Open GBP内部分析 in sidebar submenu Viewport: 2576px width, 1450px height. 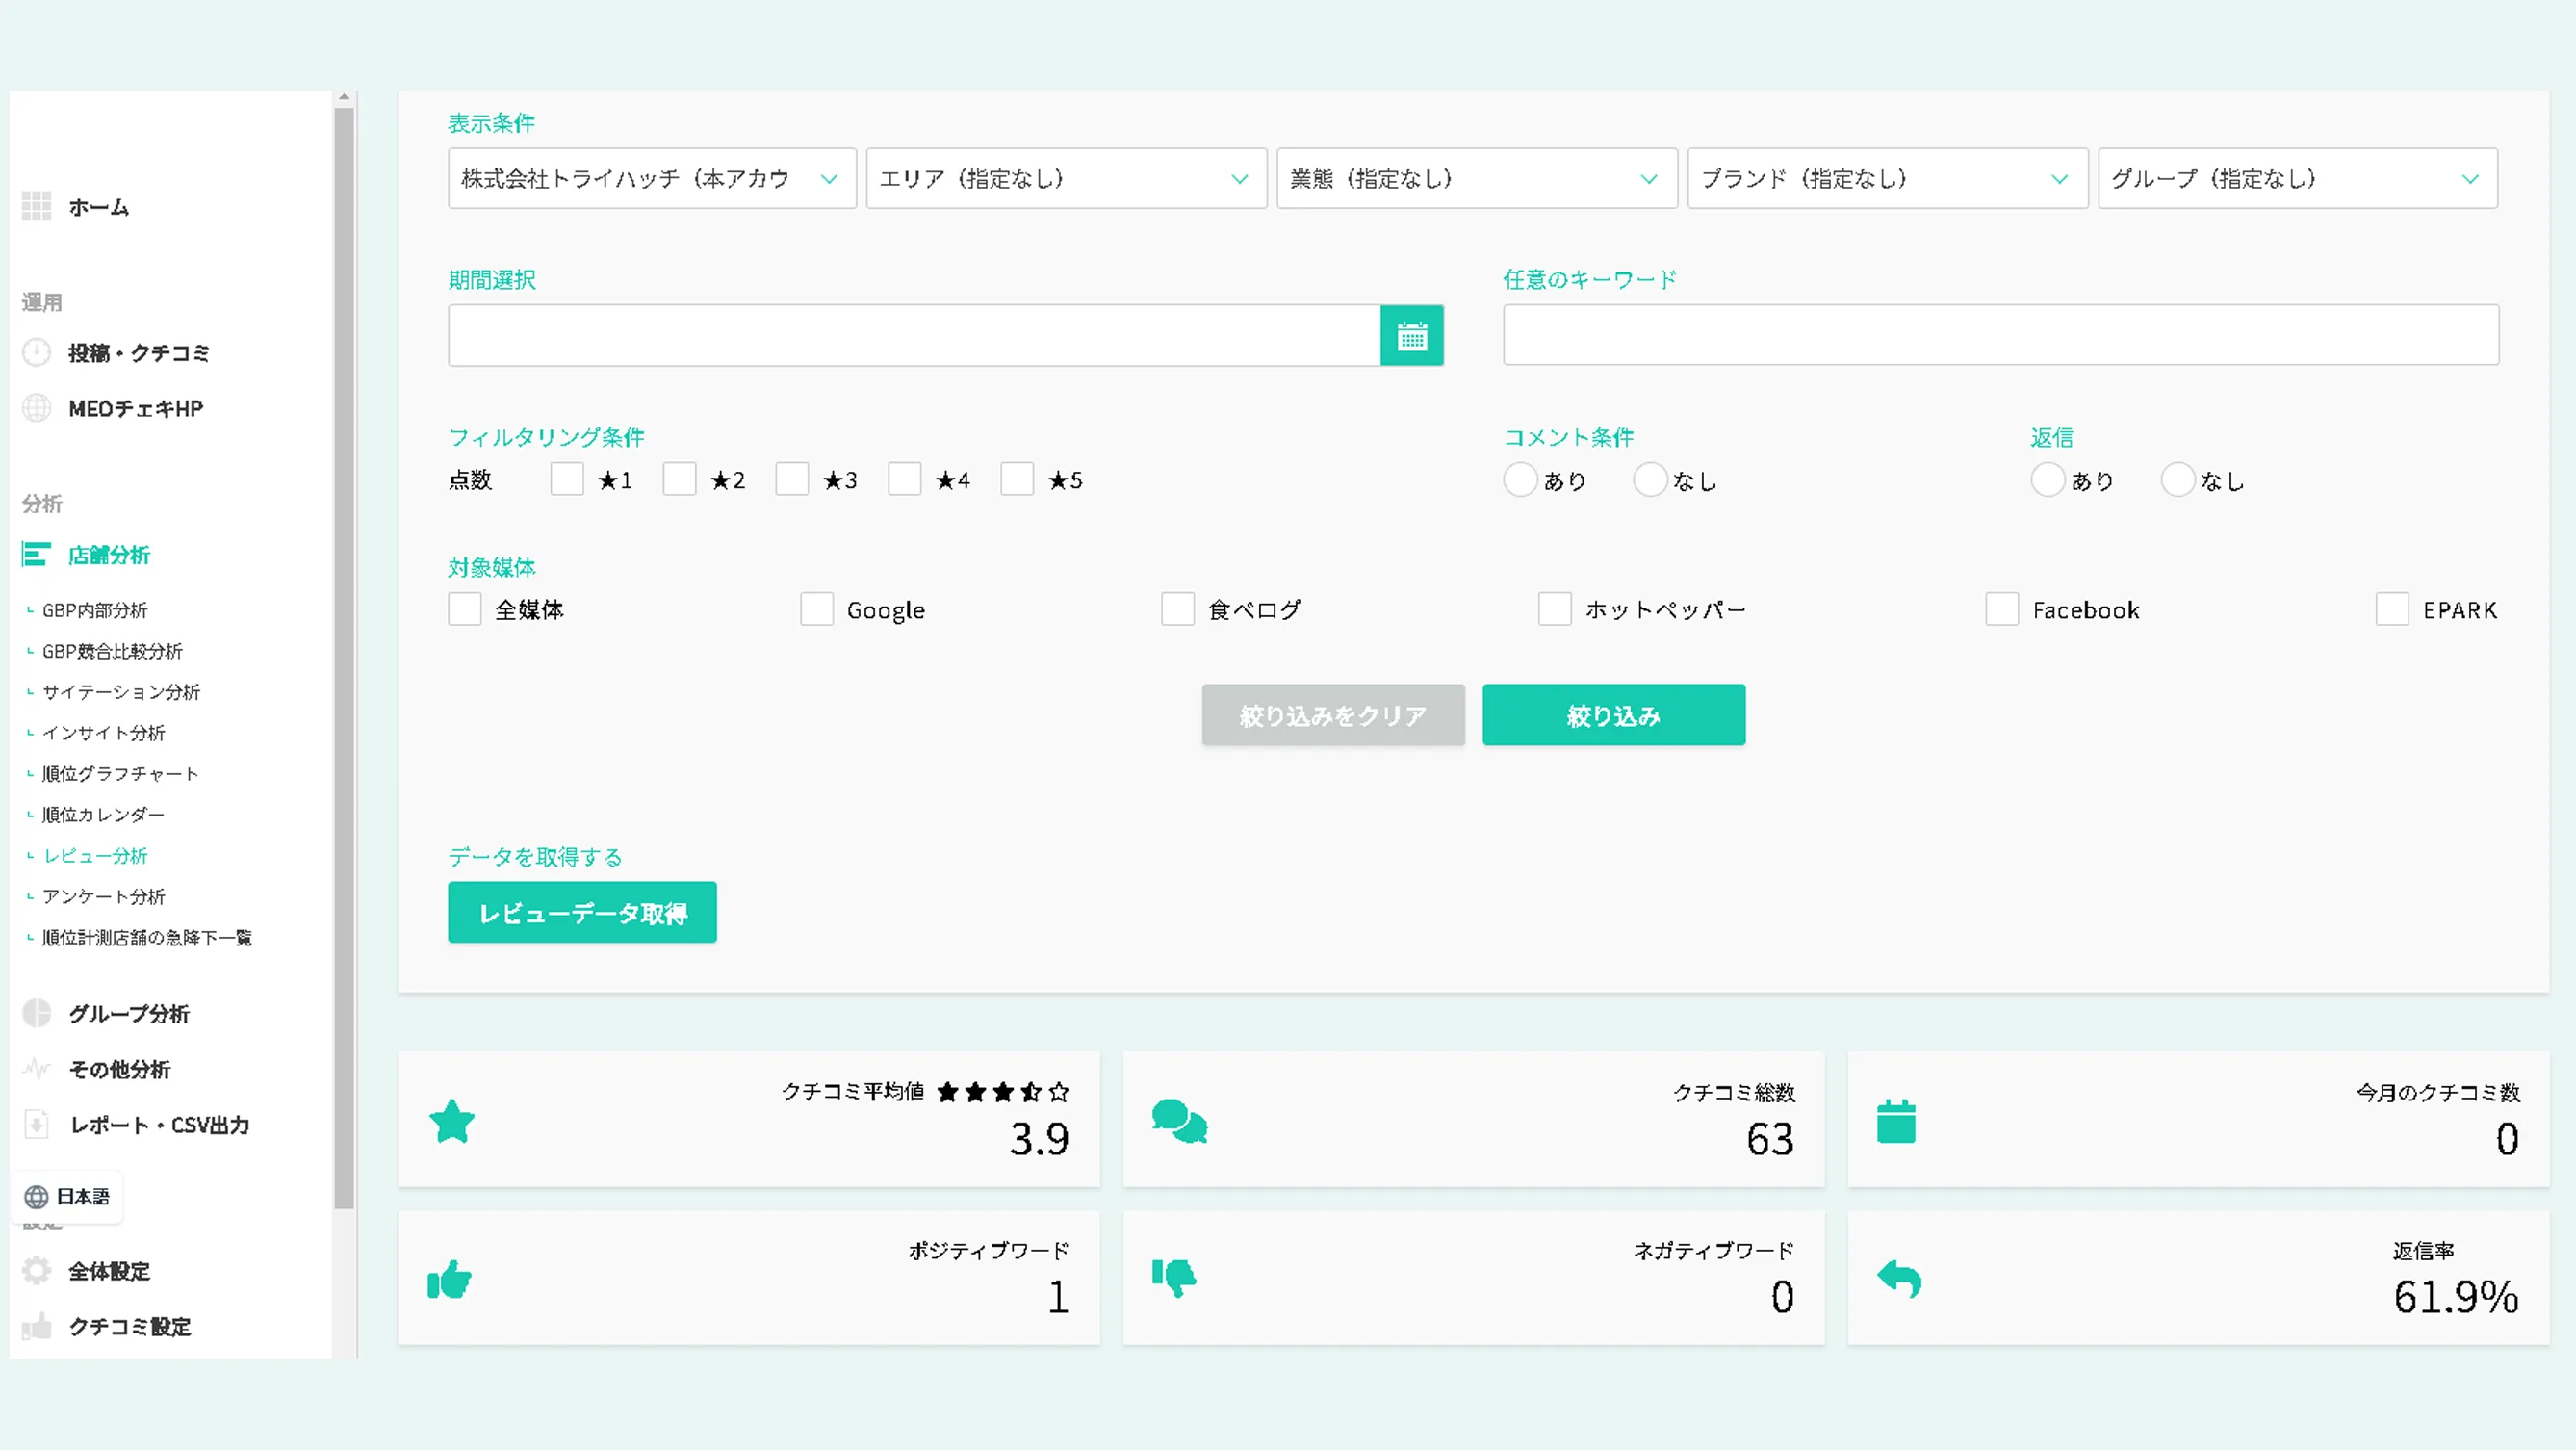click(95, 610)
